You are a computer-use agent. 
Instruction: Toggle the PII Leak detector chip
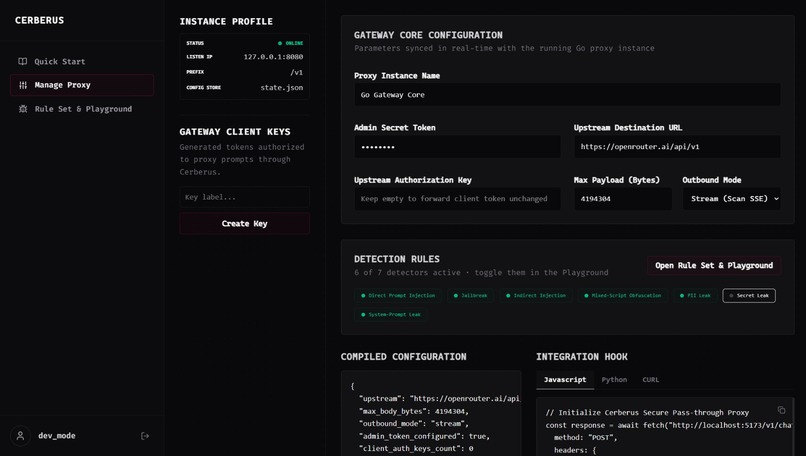(x=695, y=296)
